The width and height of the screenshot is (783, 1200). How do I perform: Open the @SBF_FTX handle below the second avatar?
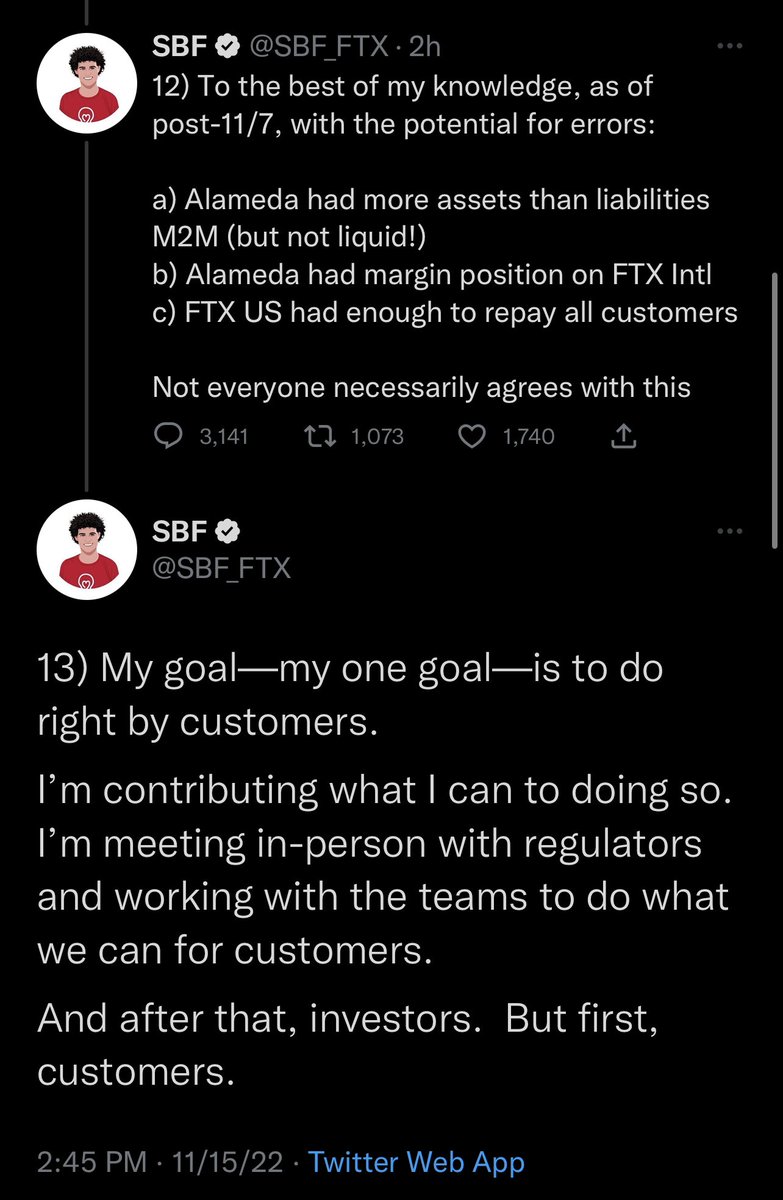click(x=221, y=568)
